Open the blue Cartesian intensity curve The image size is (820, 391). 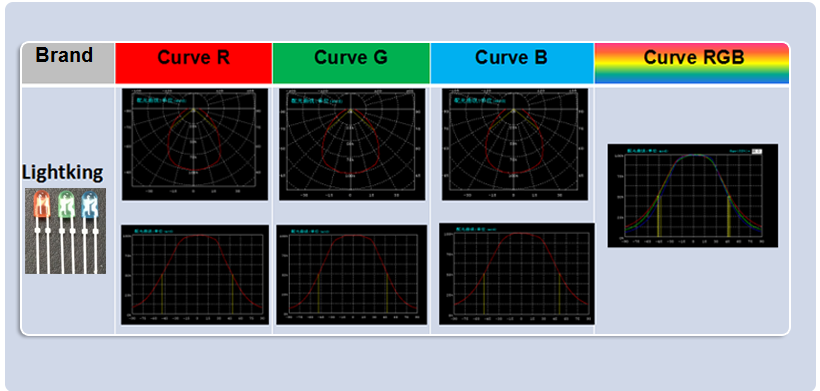click(517, 274)
